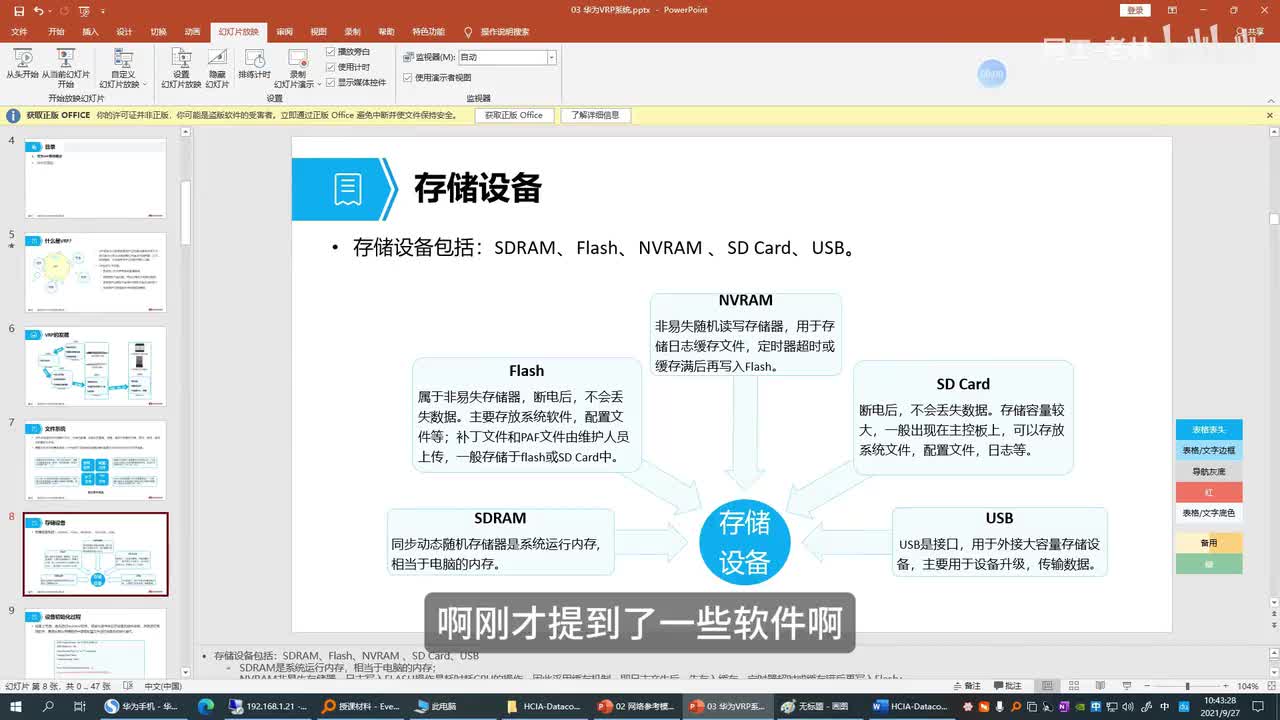The height and width of the screenshot is (720, 1280).
Task: Close the yellow Office license notification bar
Action: pos(1270,115)
